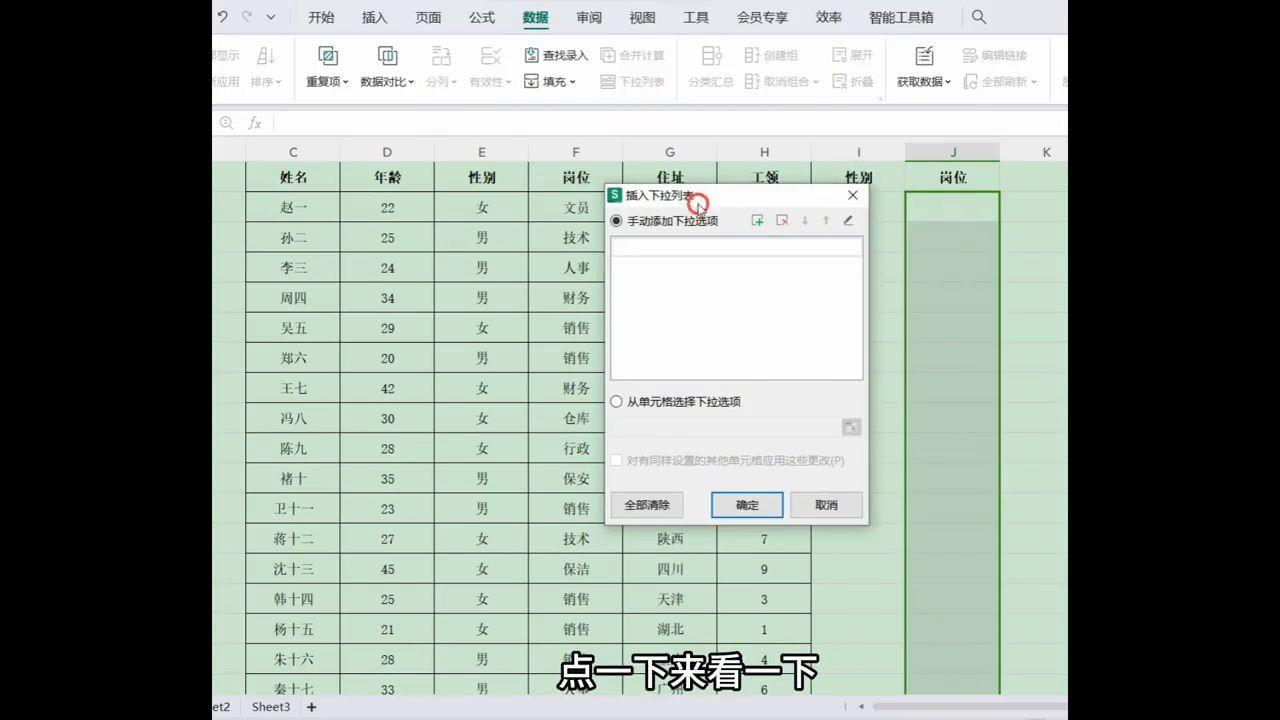The height and width of the screenshot is (720, 1280).
Task: Switch to the 视图 ribbon tab
Action: click(643, 17)
